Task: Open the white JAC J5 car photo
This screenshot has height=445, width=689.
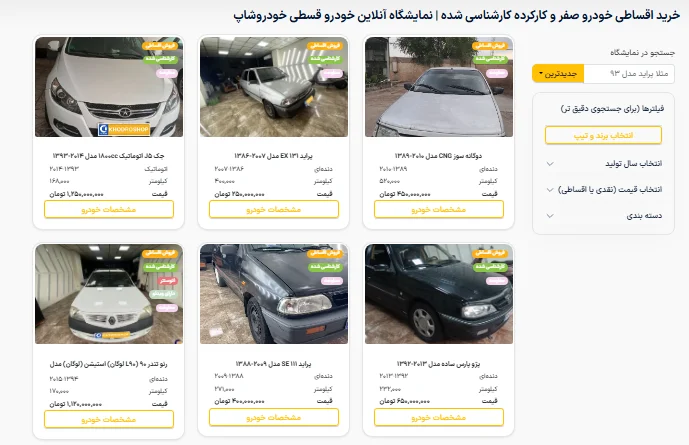Action: pos(109,87)
